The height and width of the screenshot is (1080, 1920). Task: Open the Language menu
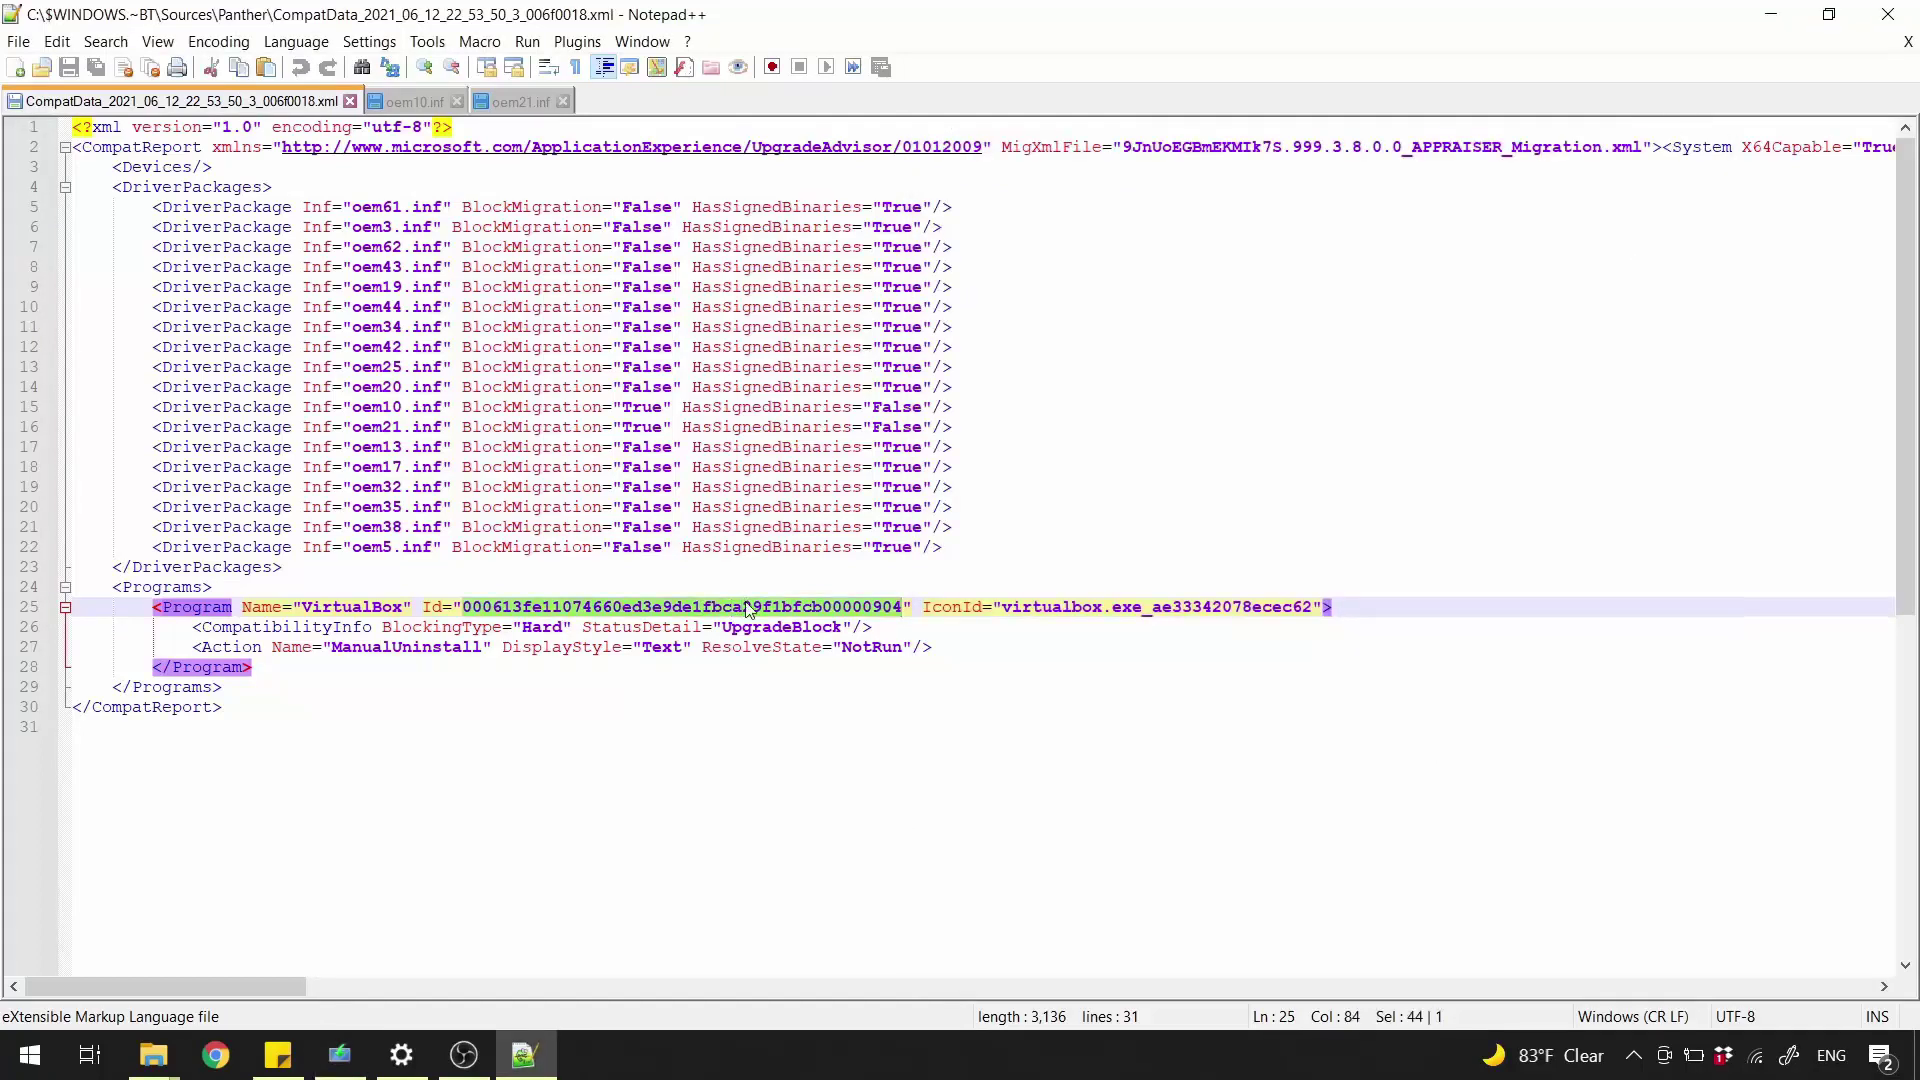296,42
